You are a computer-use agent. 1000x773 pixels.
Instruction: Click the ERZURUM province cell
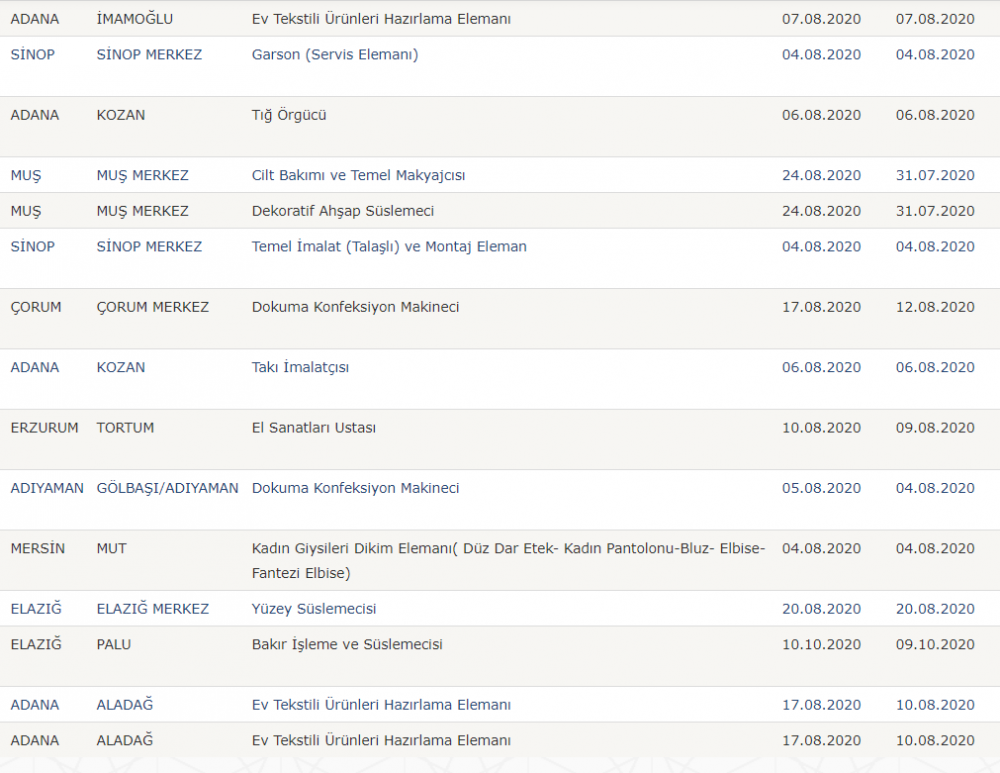click(44, 428)
